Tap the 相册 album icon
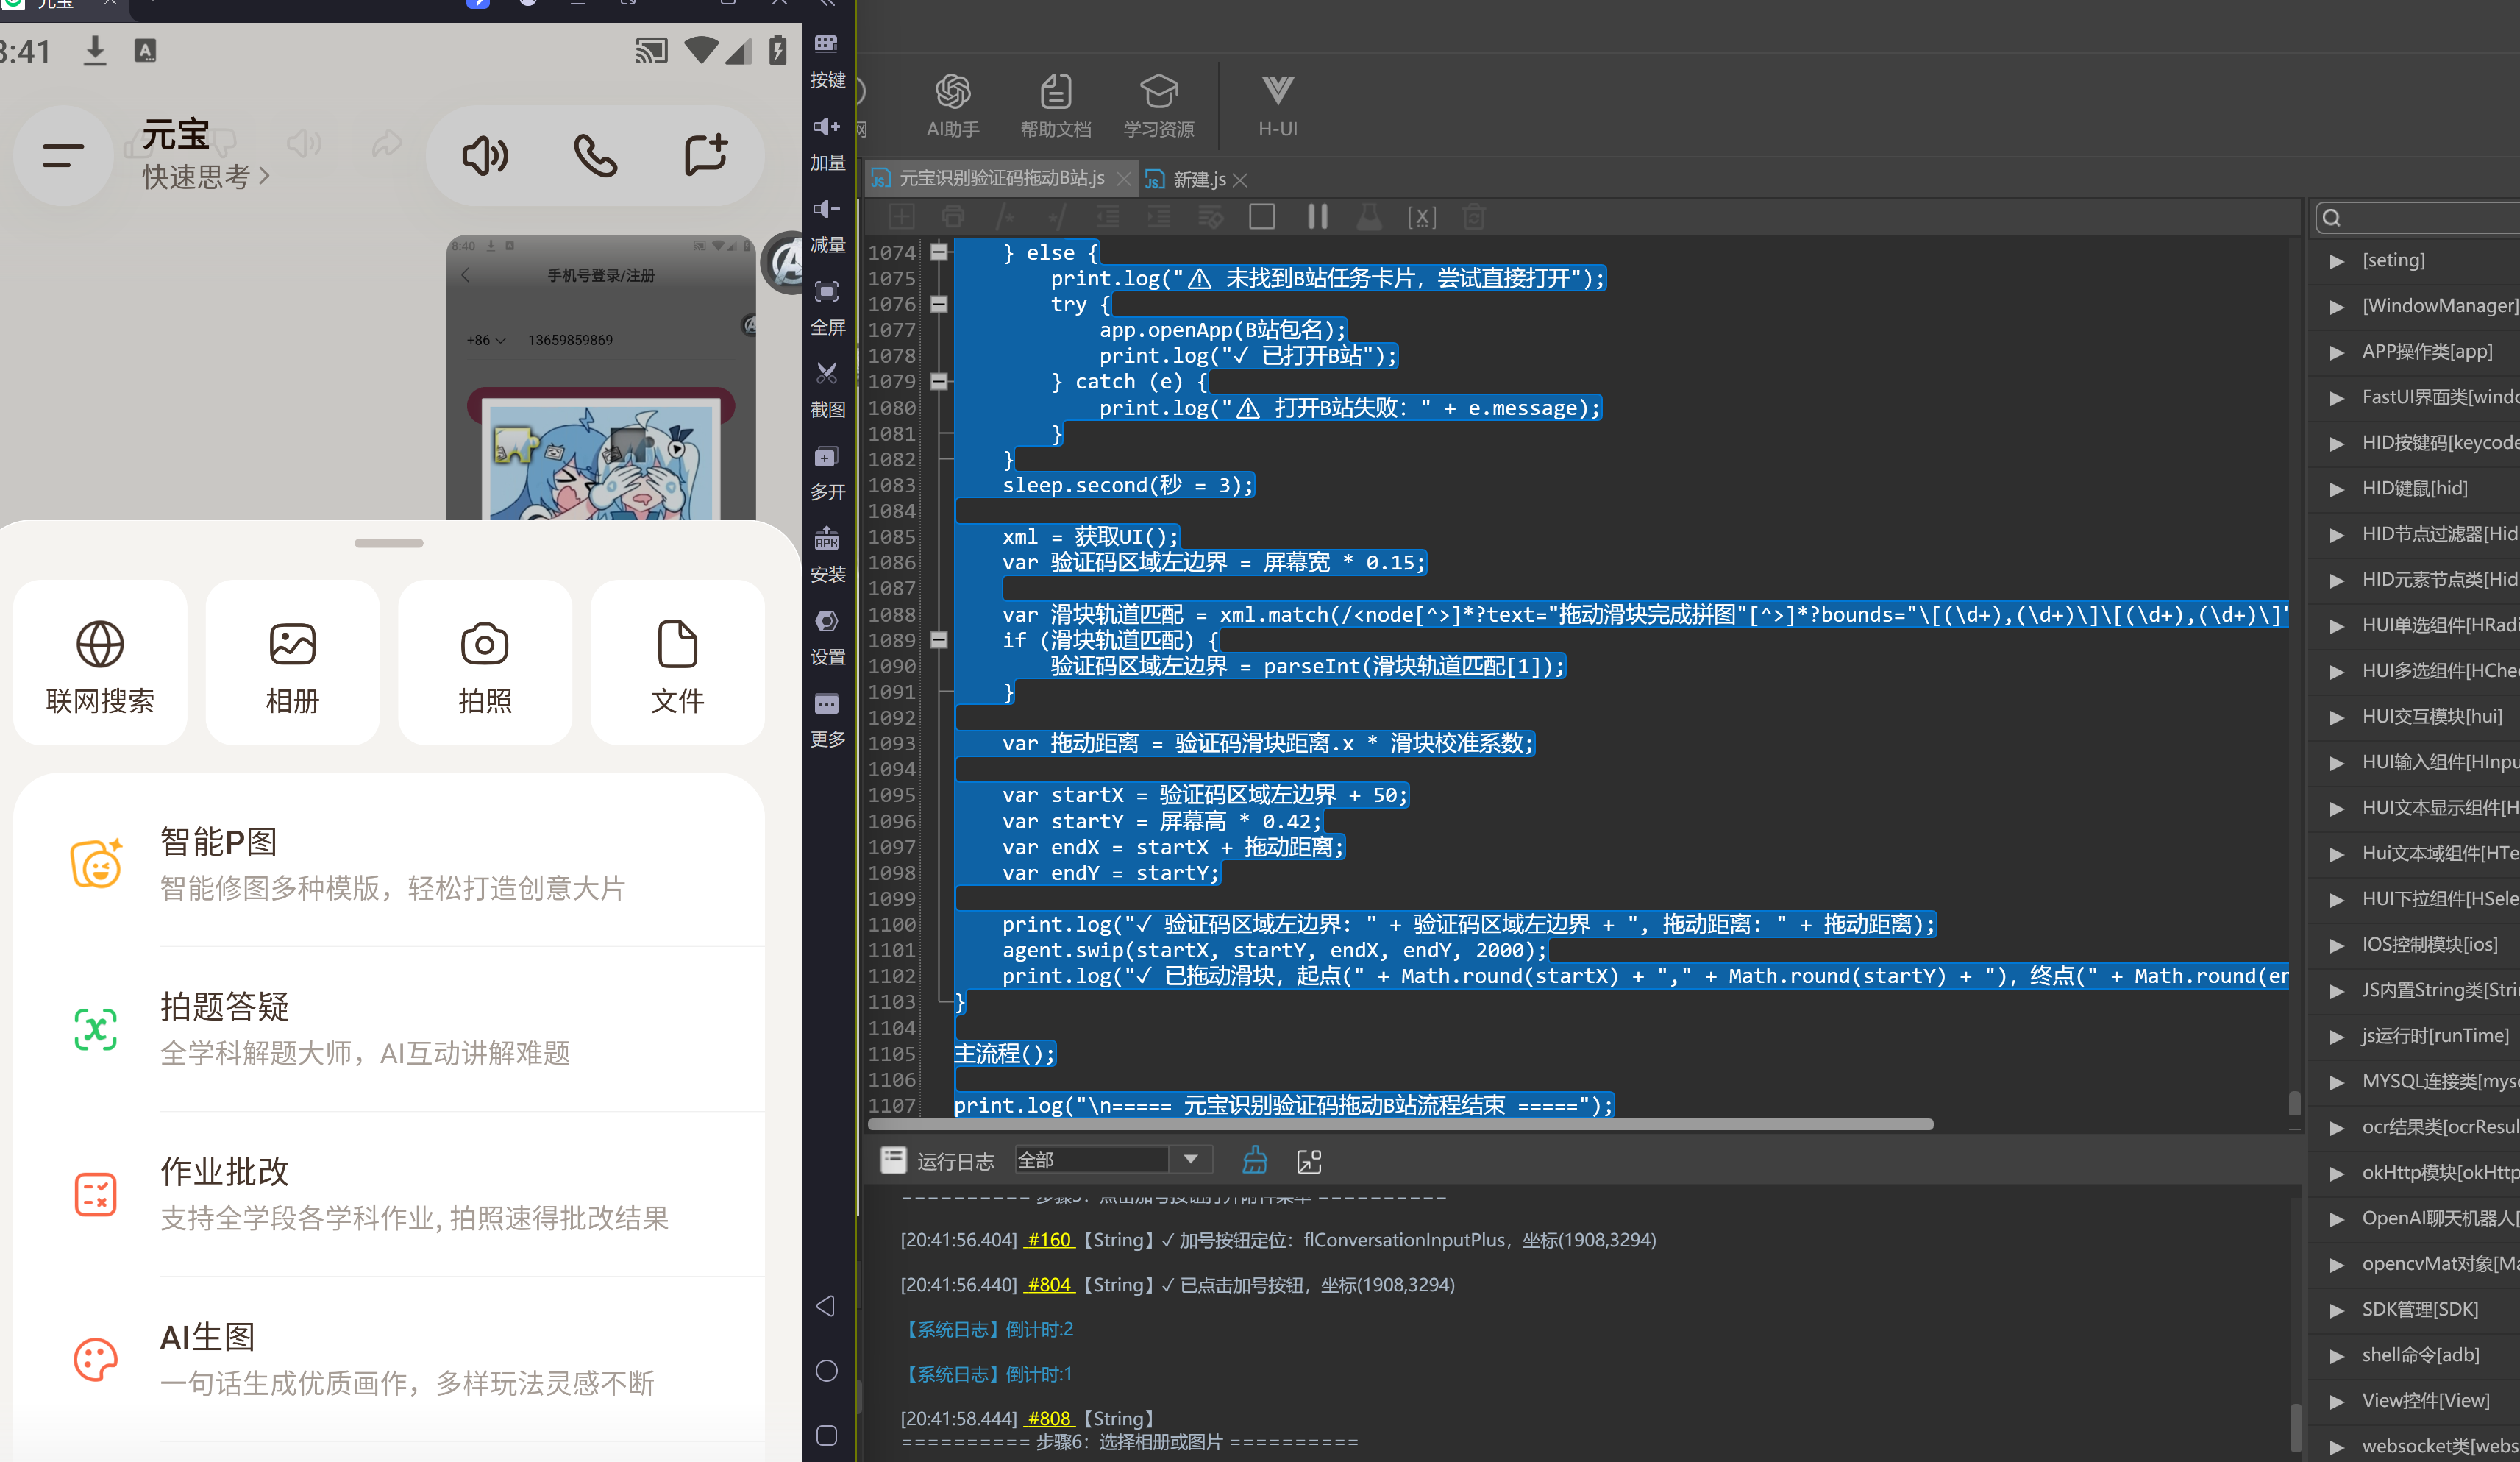2520x1462 pixels. (292, 662)
